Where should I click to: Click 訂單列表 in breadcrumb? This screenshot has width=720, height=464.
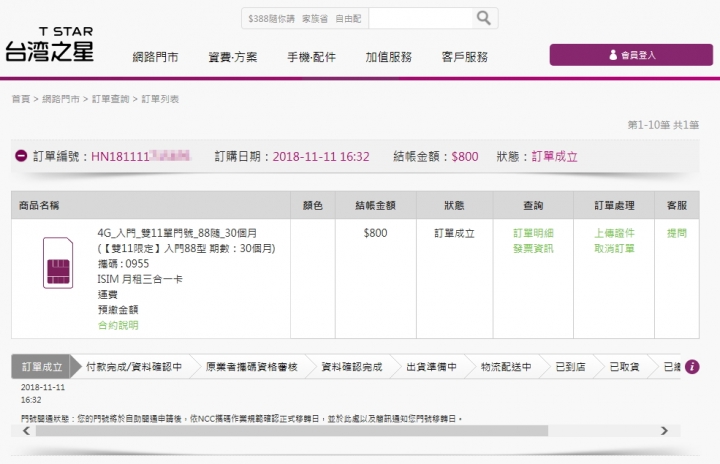tap(160, 99)
